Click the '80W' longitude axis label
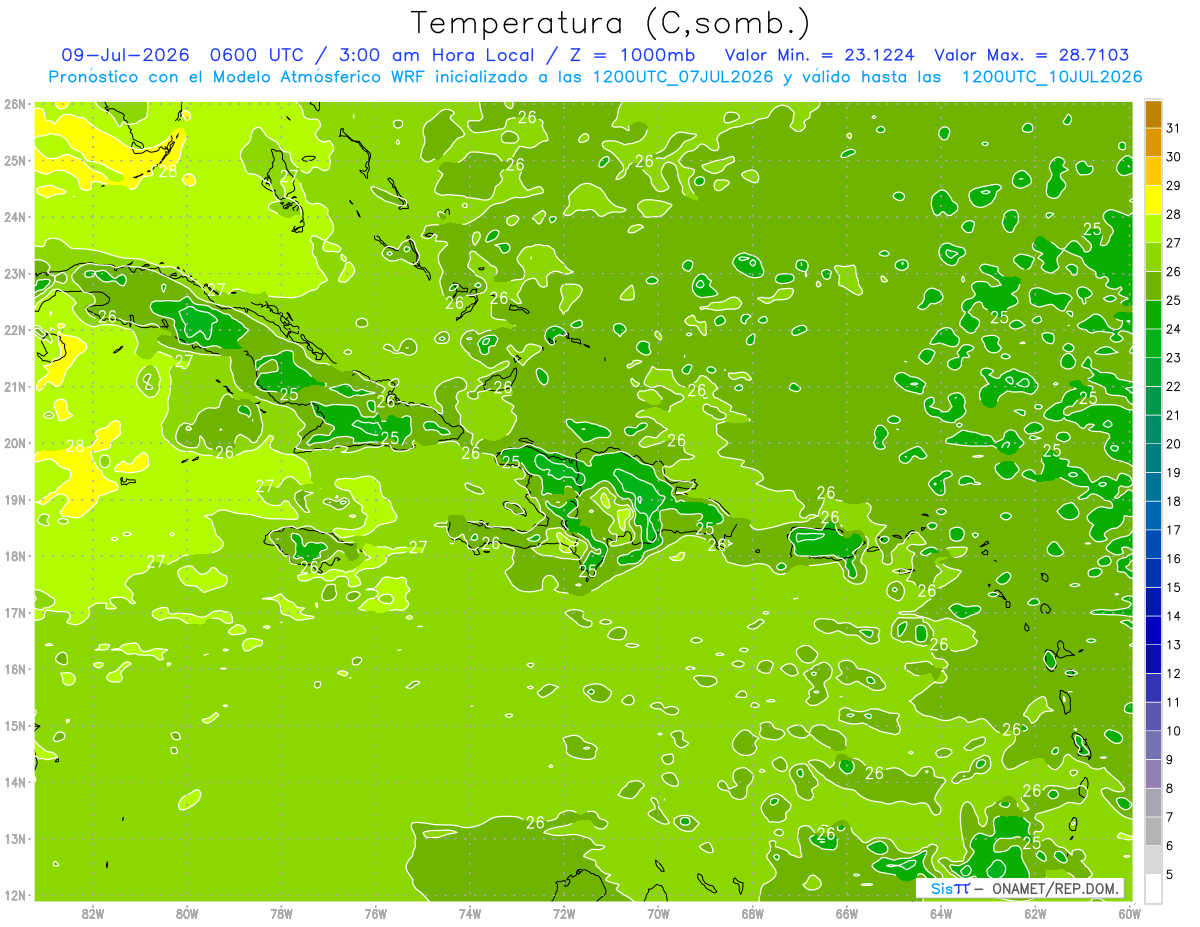This screenshot has height=927, width=1200. 187,913
